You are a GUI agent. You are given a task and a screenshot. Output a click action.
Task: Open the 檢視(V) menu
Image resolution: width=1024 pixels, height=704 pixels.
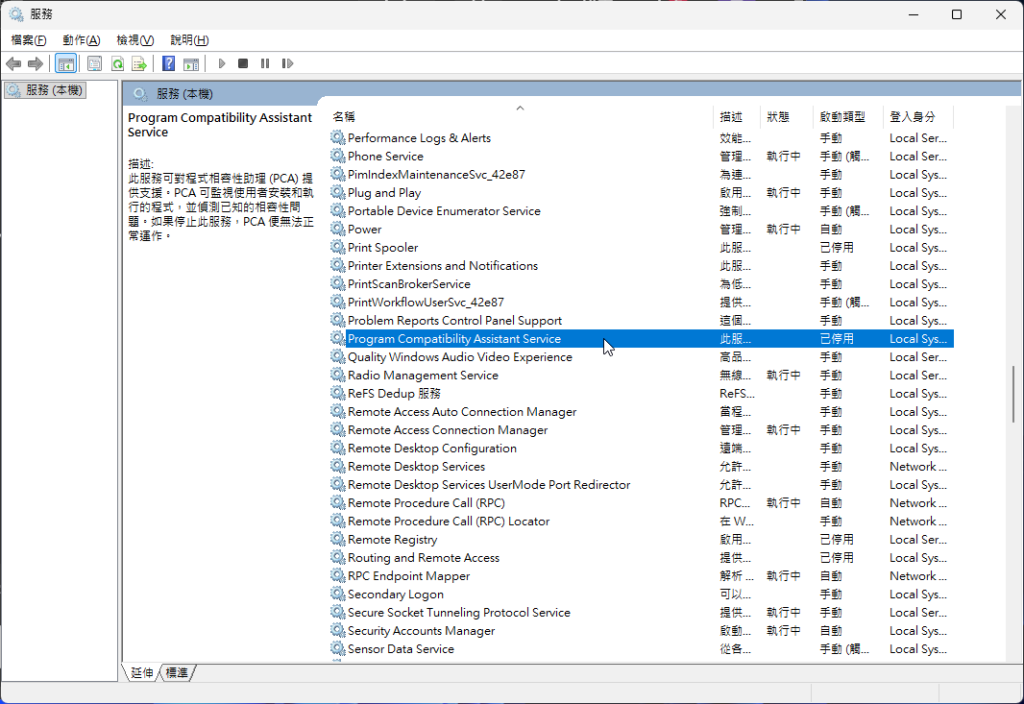pyautogui.click(x=135, y=40)
